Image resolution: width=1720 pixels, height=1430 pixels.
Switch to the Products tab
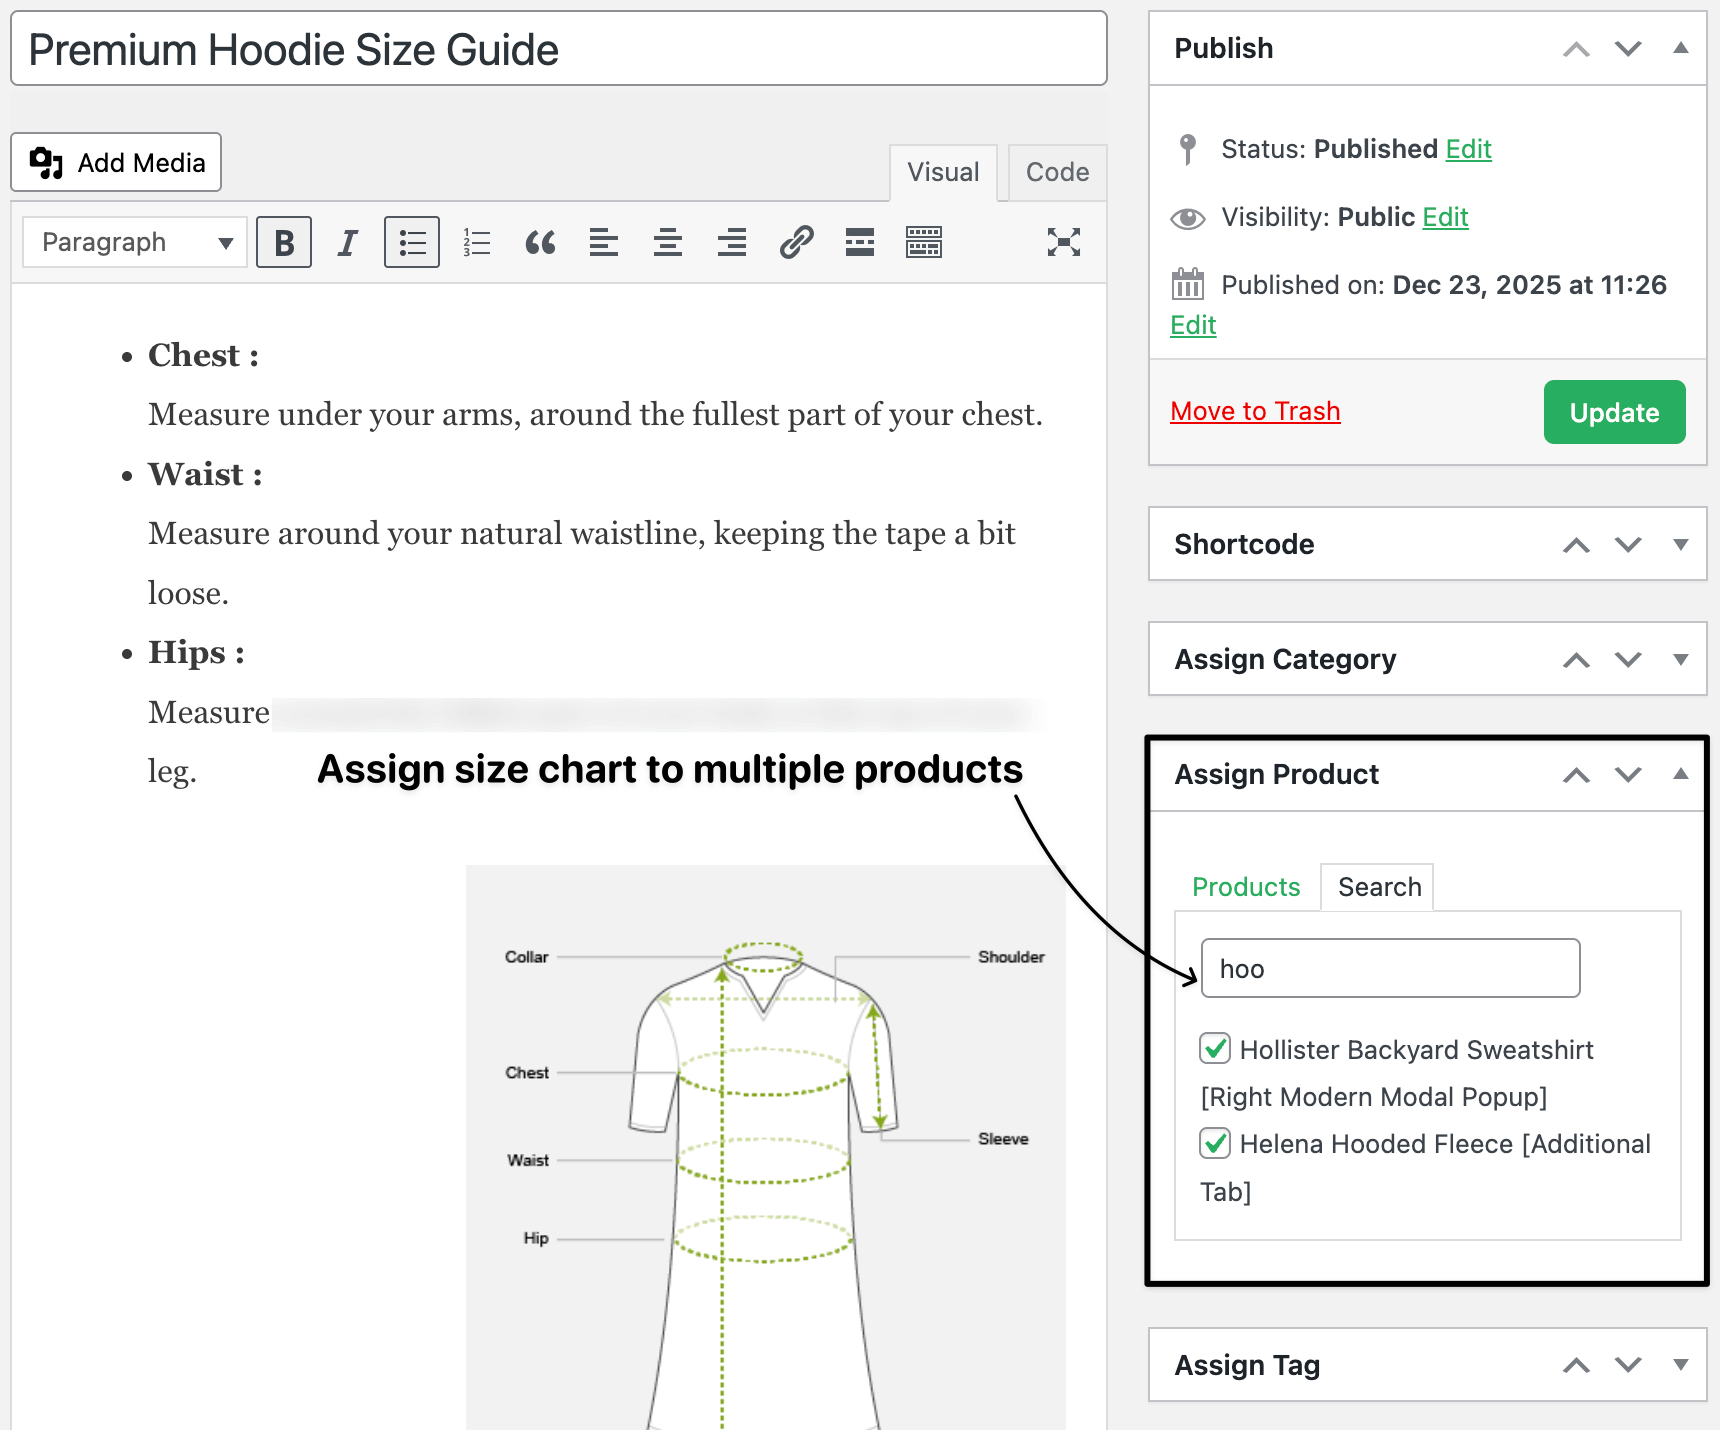coord(1246,886)
